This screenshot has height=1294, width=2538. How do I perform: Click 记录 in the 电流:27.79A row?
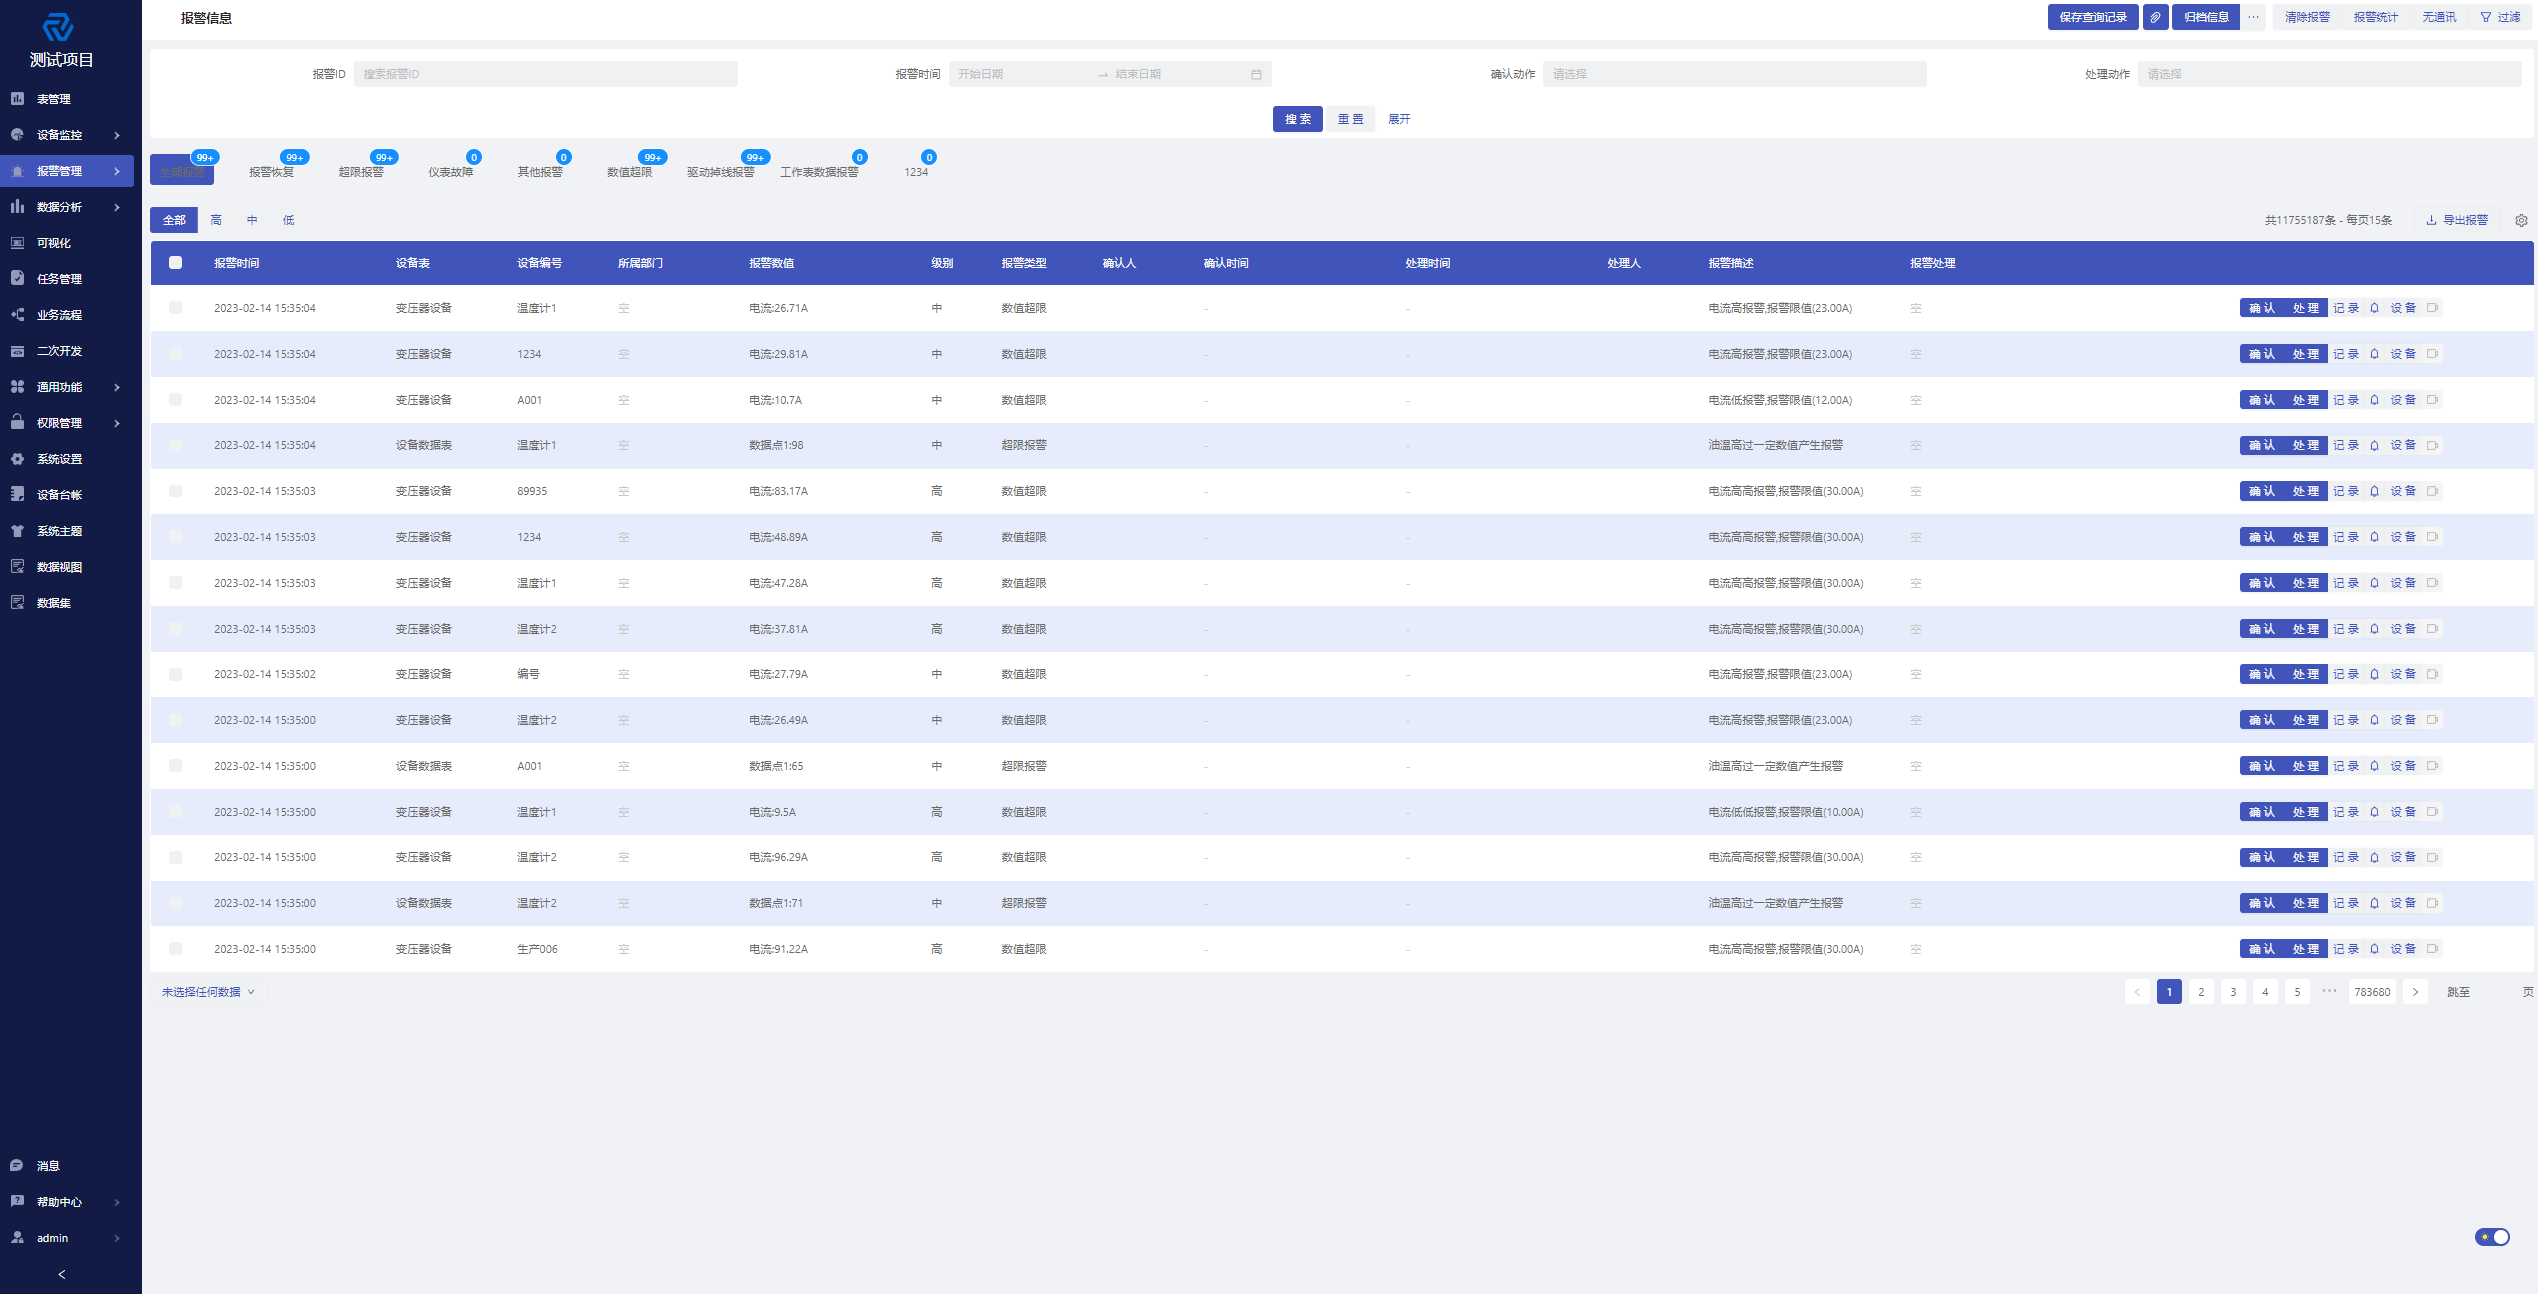pyautogui.click(x=2346, y=675)
